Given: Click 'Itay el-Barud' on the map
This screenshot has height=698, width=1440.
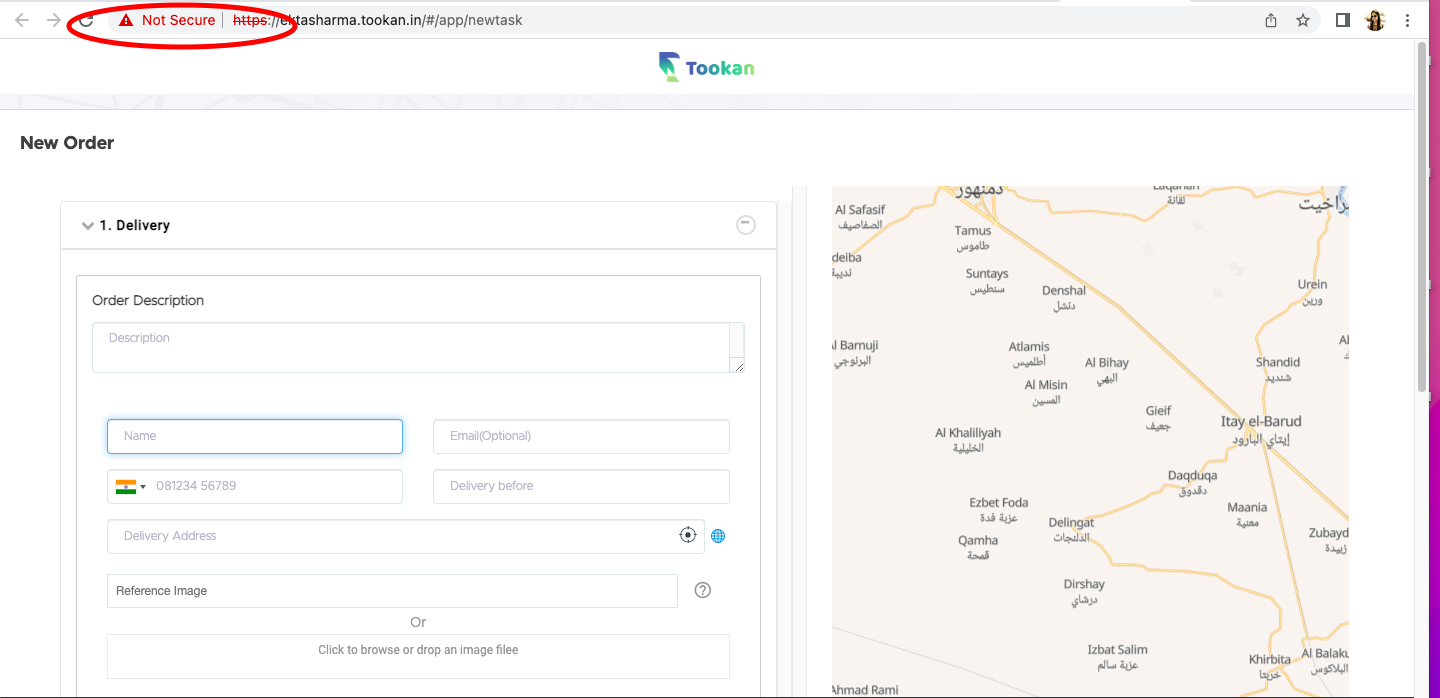Looking at the screenshot, I should coord(1261,421).
